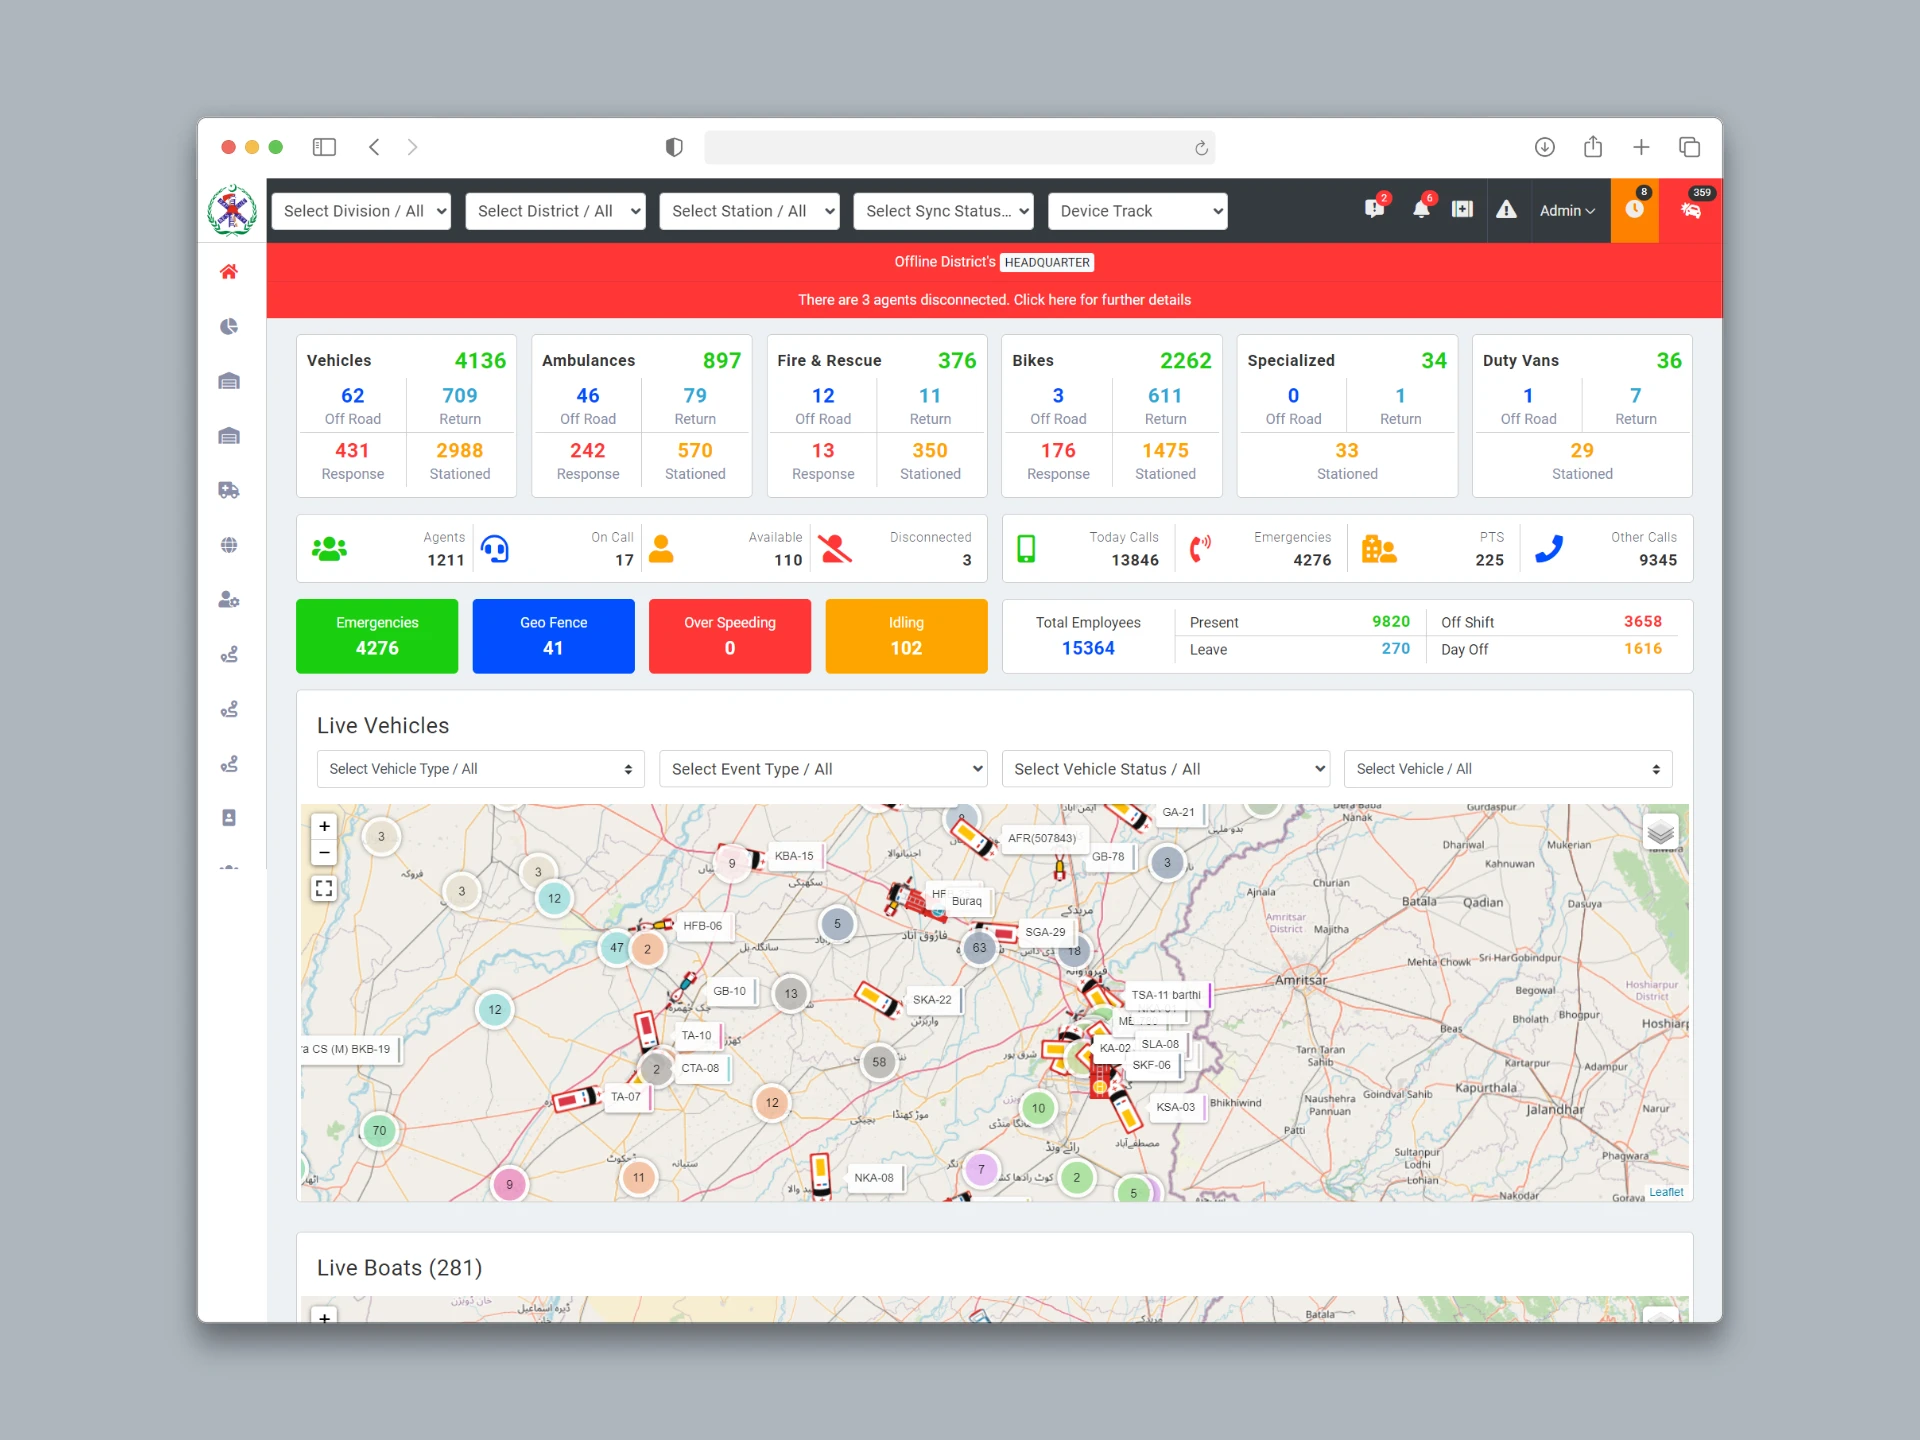The height and width of the screenshot is (1440, 1920).
Task: Expand the Admin user menu
Action: 1567,211
